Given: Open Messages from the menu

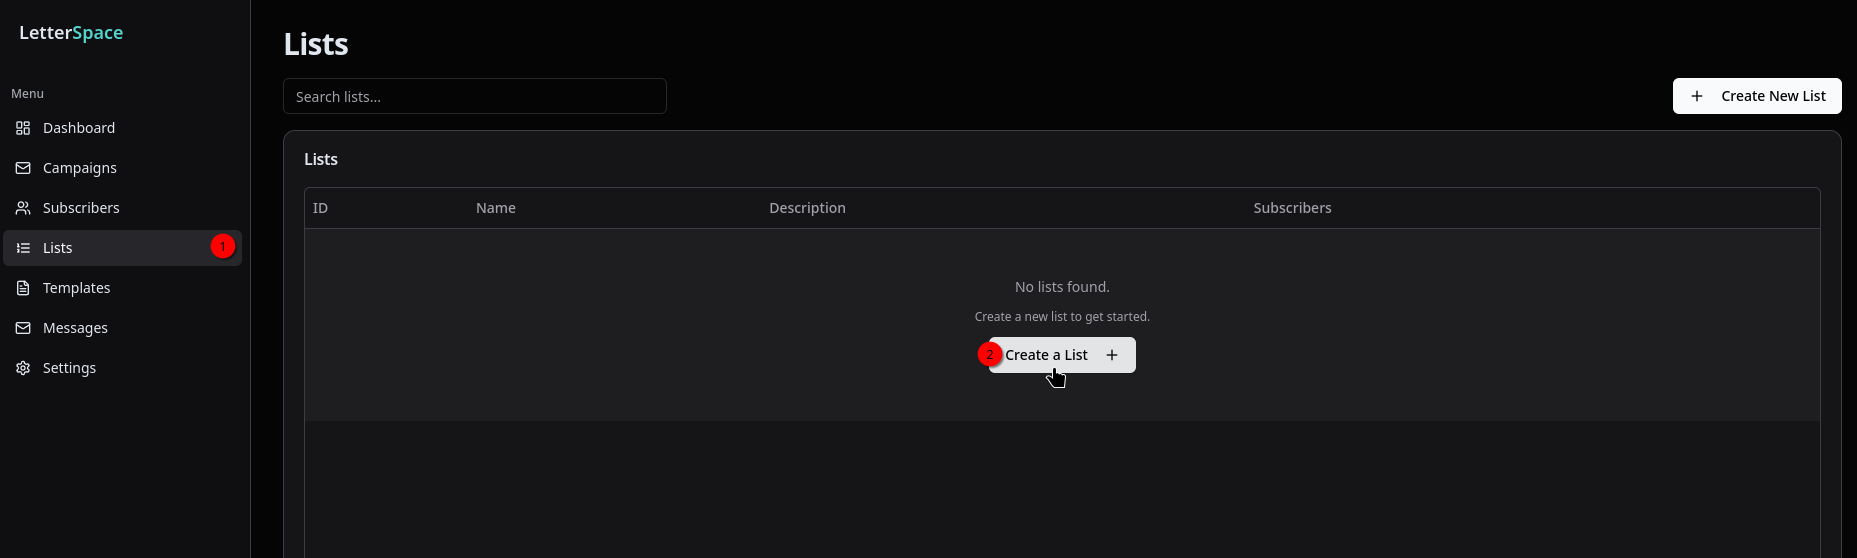Looking at the screenshot, I should tap(122, 328).
